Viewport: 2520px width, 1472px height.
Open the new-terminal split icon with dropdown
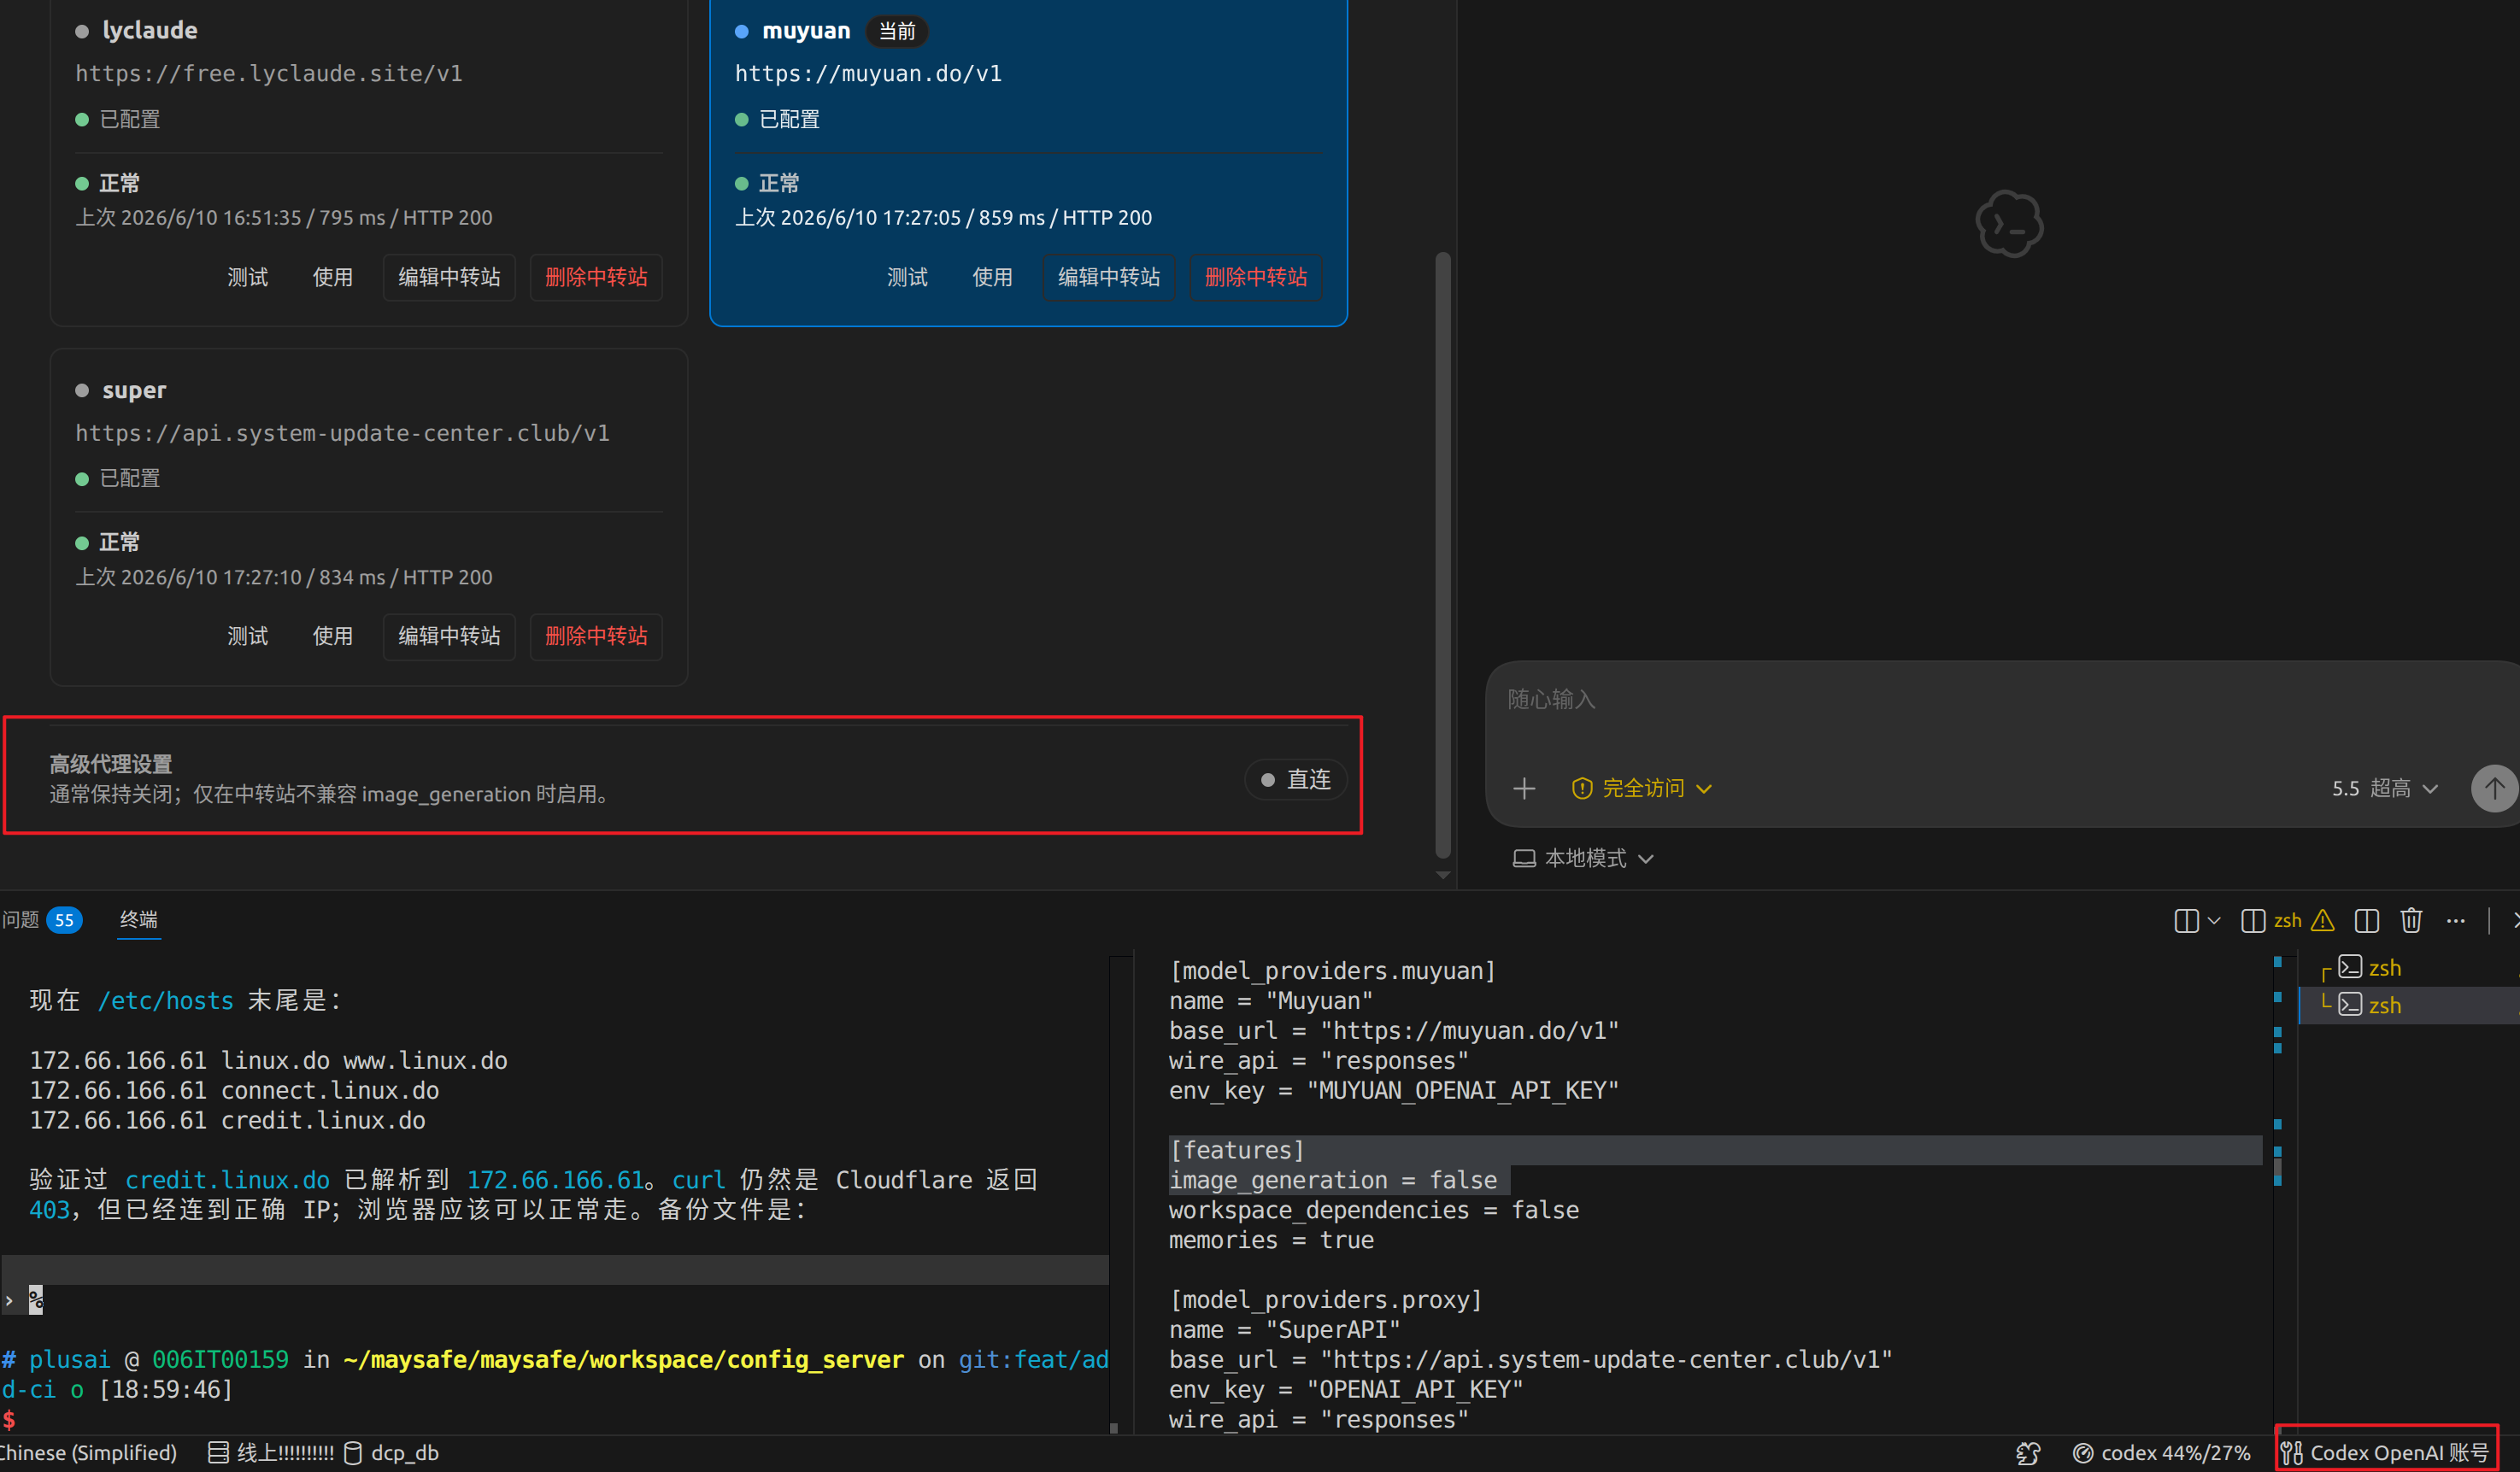coord(2186,921)
